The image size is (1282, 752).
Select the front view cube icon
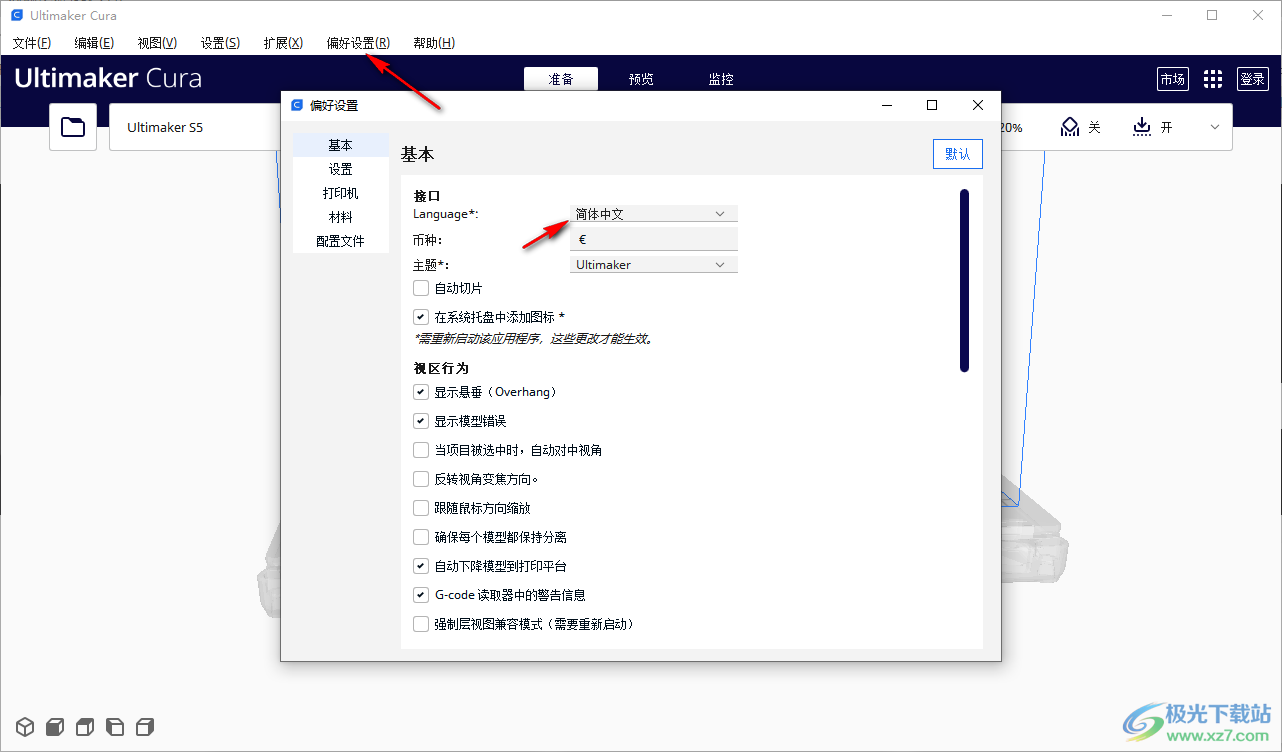coord(55,726)
